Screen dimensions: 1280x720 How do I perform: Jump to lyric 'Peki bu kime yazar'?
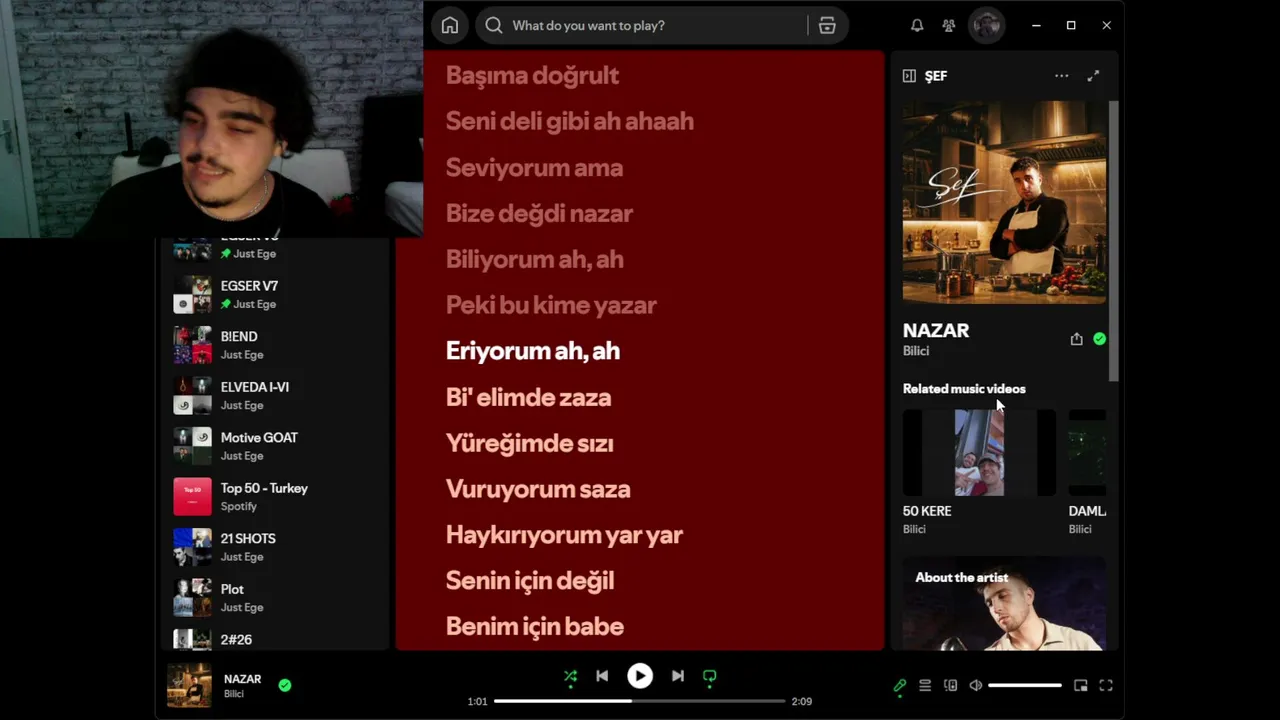(551, 305)
